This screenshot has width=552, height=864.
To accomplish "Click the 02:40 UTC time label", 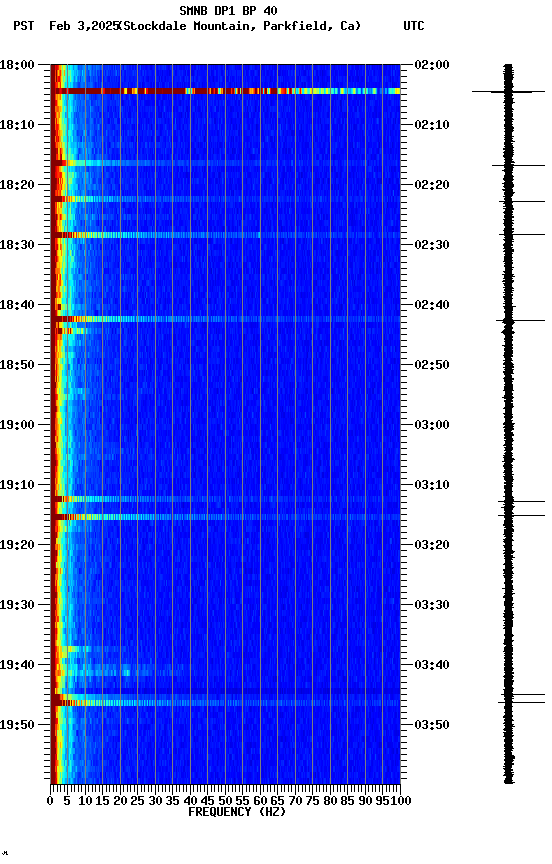I will pos(432,305).
